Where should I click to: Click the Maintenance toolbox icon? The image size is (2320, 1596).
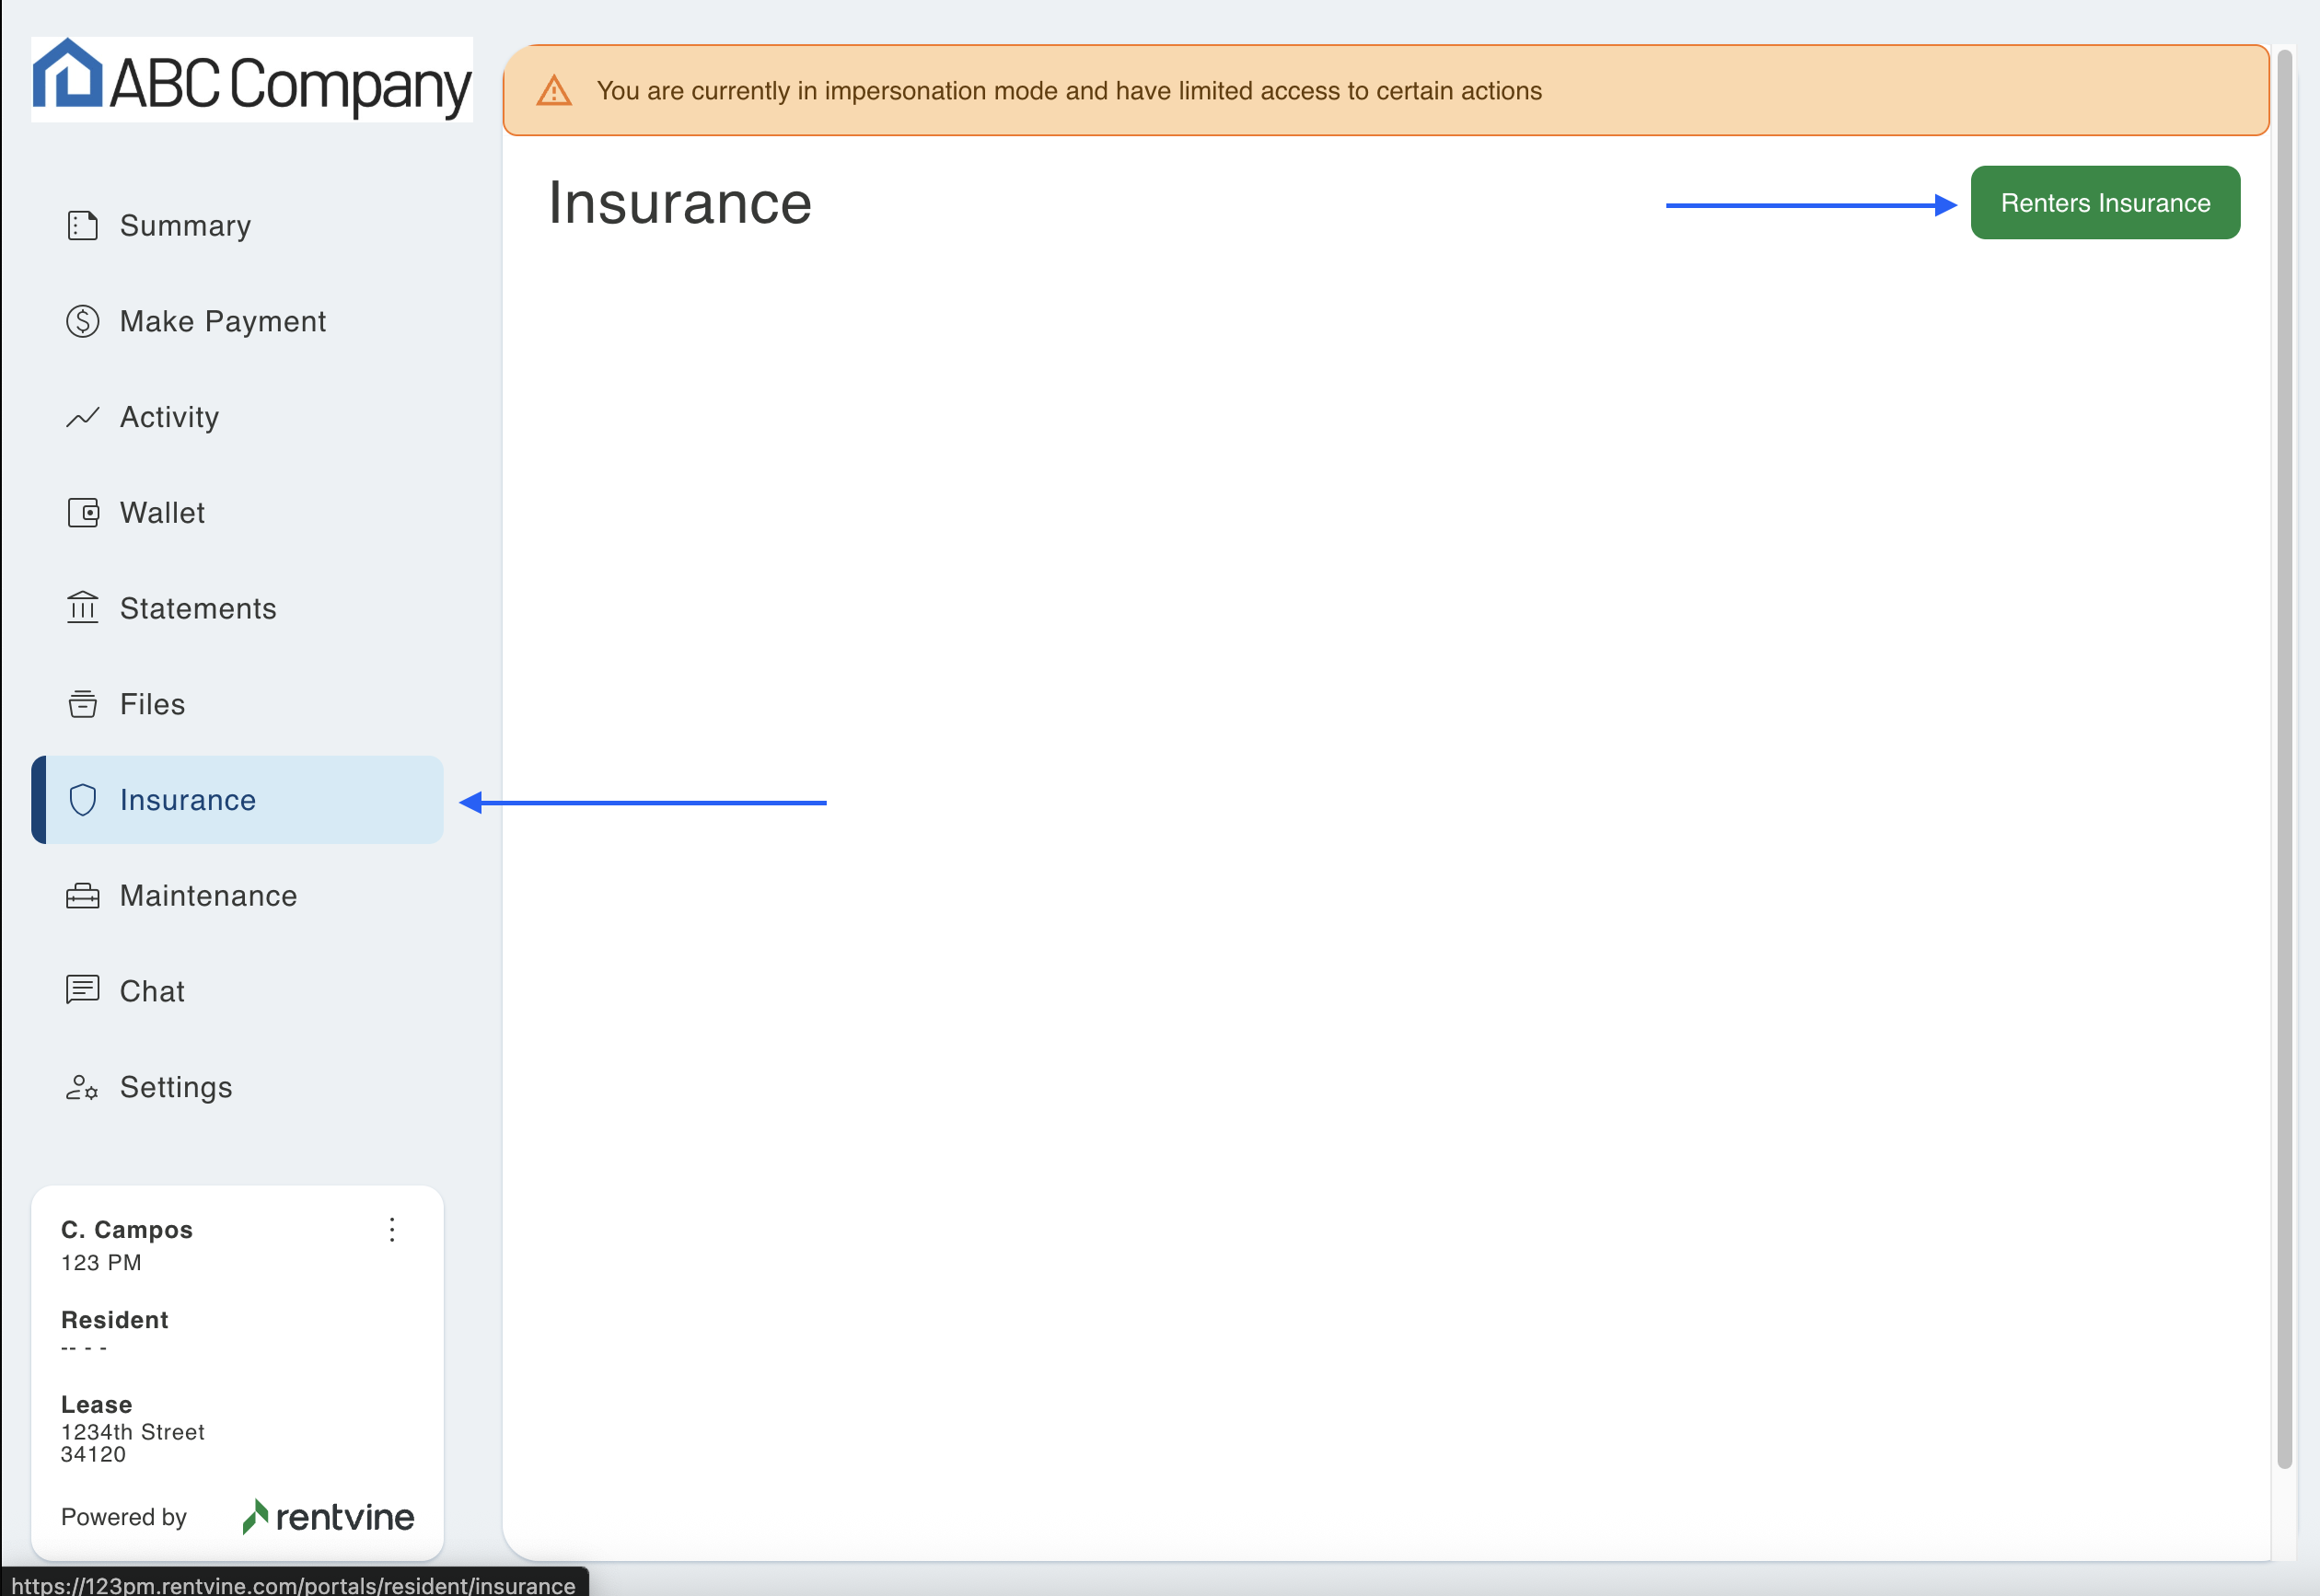82,896
